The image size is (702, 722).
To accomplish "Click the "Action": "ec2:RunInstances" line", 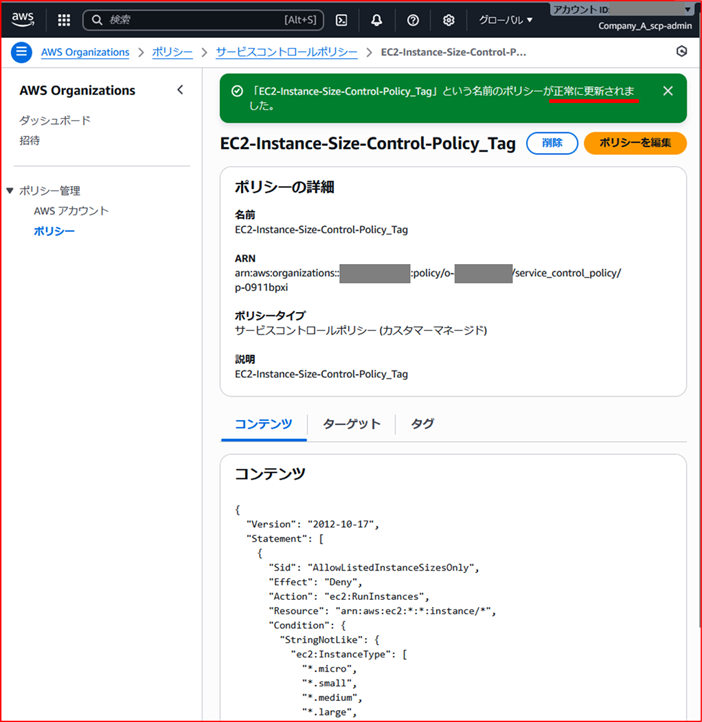I will (349, 596).
